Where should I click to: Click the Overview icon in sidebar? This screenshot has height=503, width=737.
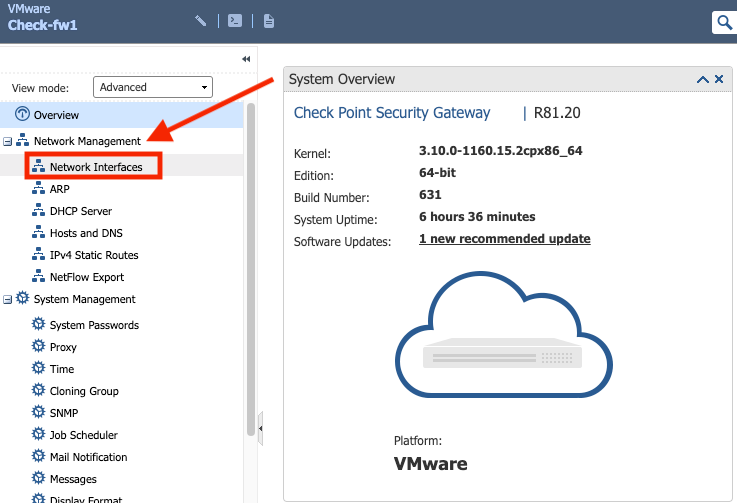click(22, 115)
